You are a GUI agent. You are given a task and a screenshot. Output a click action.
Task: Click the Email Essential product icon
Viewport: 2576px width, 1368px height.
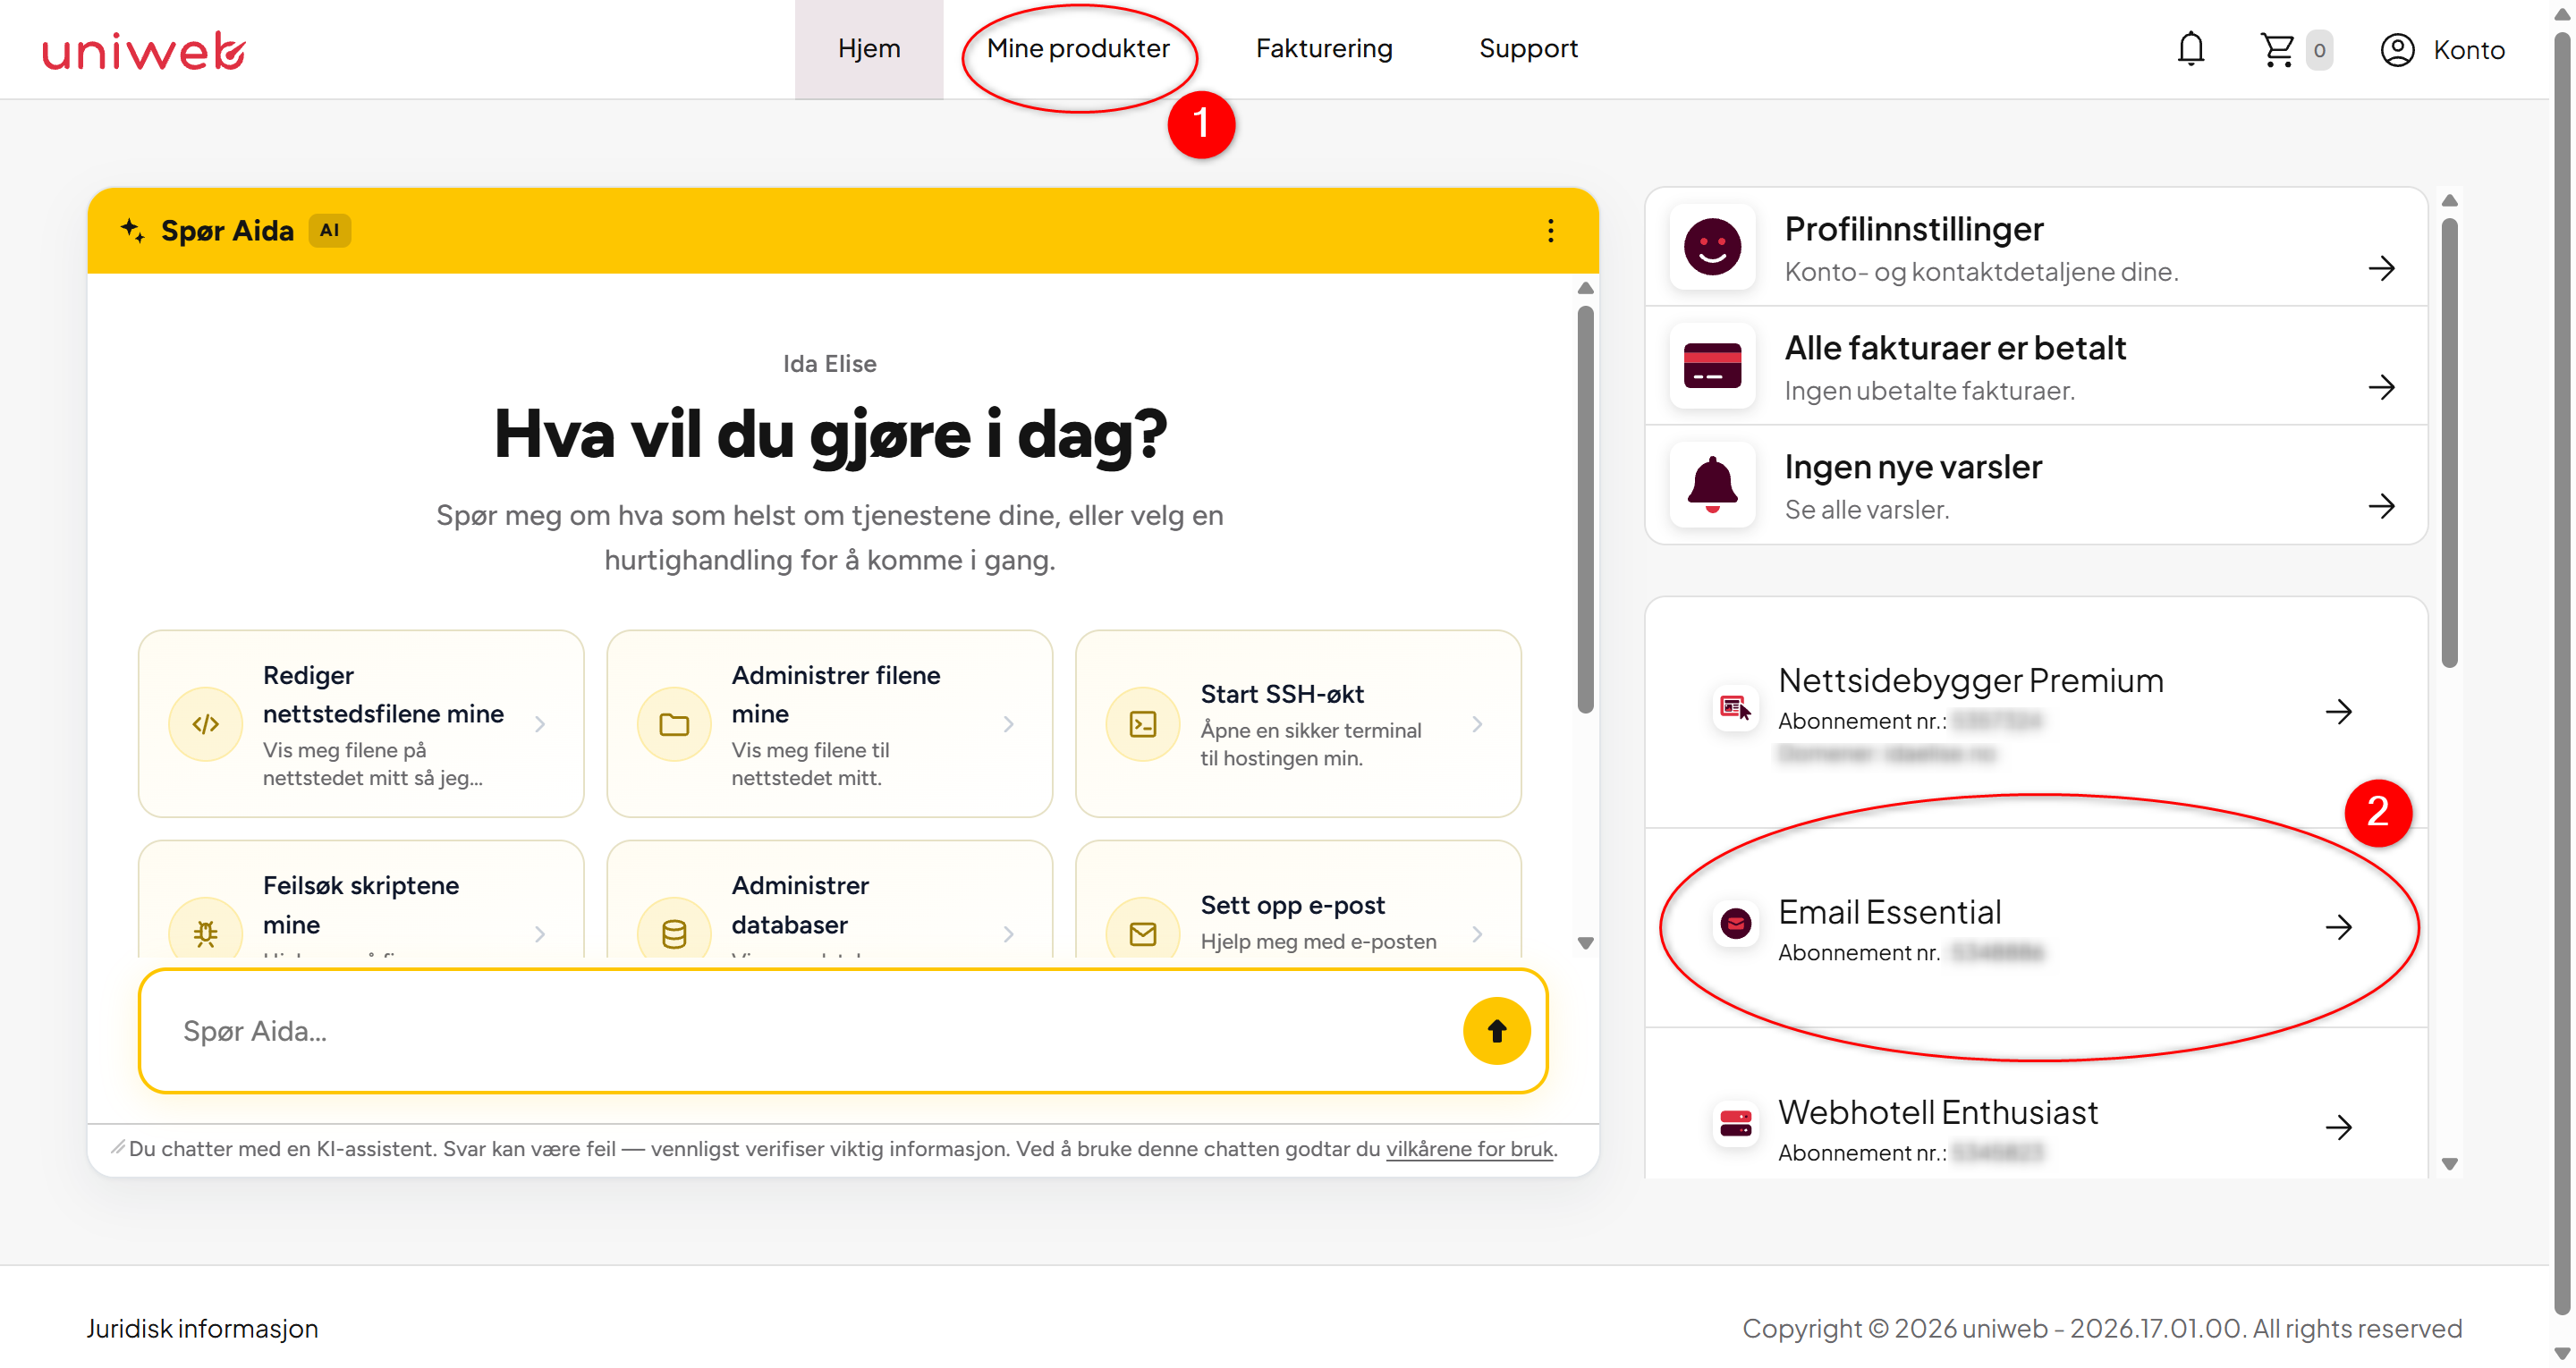pos(1735,924)
